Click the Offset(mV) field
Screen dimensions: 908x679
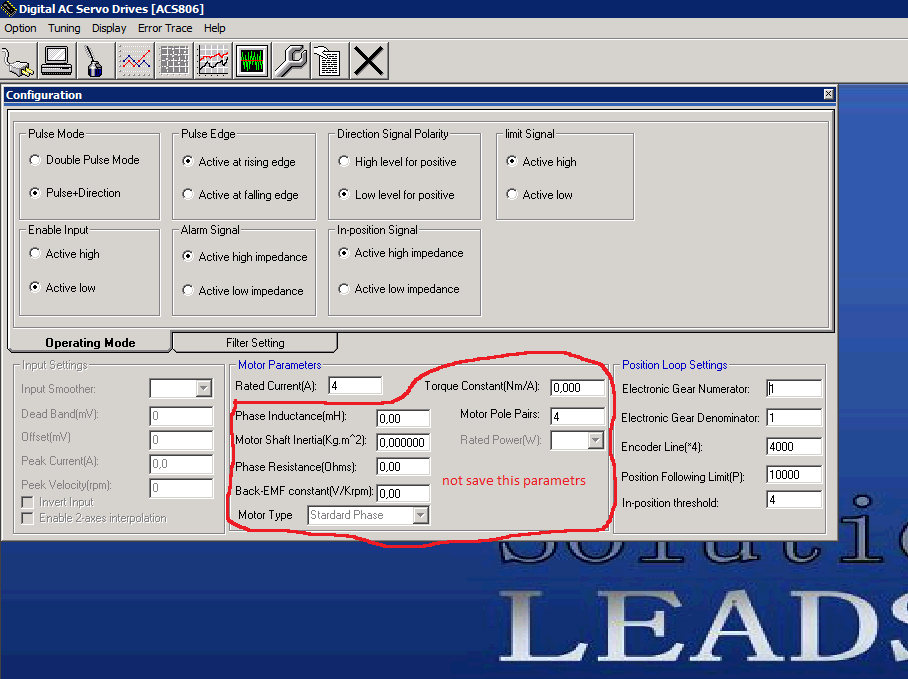pyautogui.click(x=181, y=440)
